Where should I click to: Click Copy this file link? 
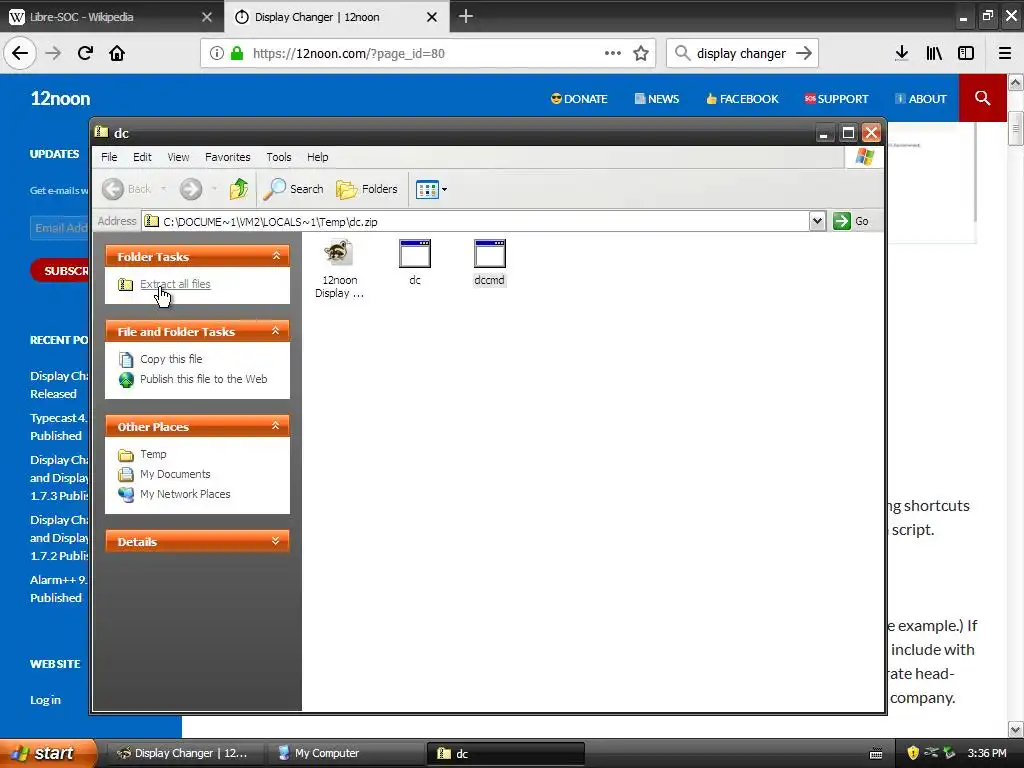coord(171,359)
